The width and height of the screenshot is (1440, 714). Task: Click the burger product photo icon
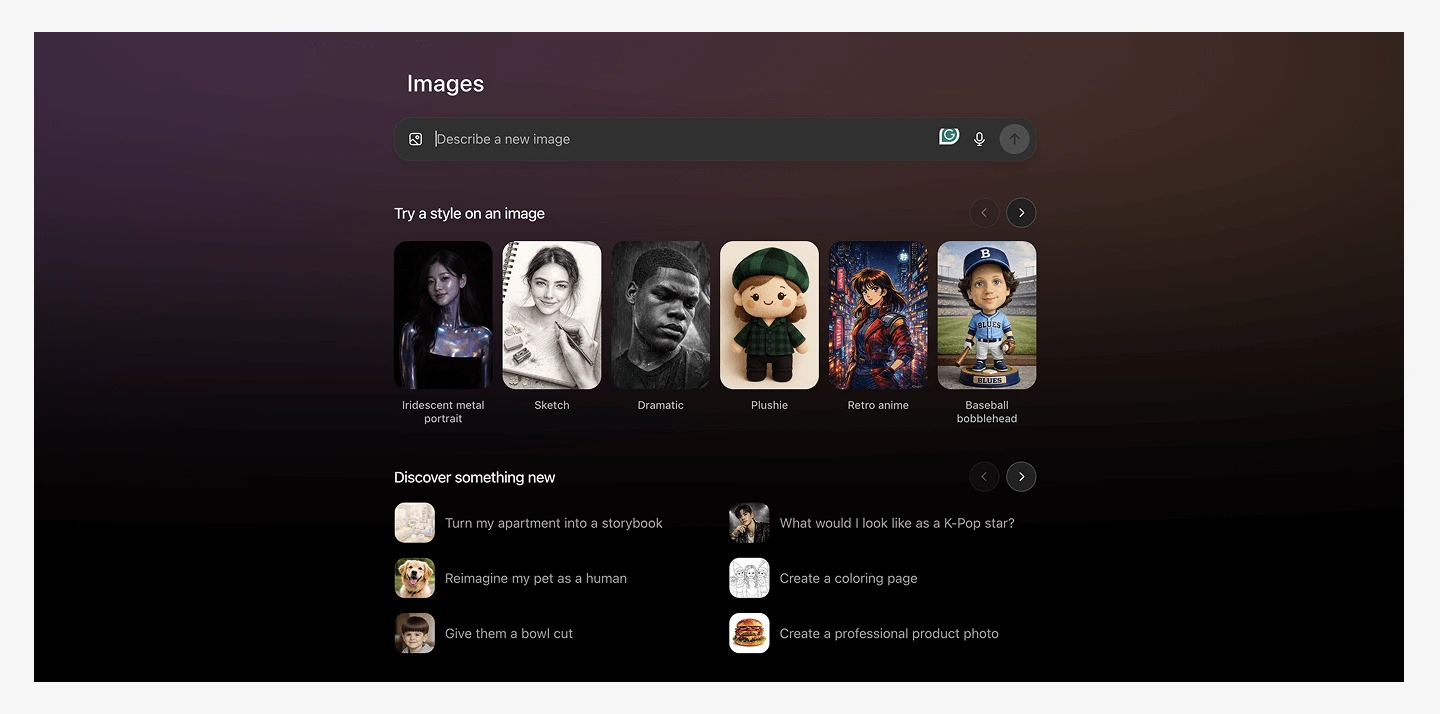click(749, 633)
